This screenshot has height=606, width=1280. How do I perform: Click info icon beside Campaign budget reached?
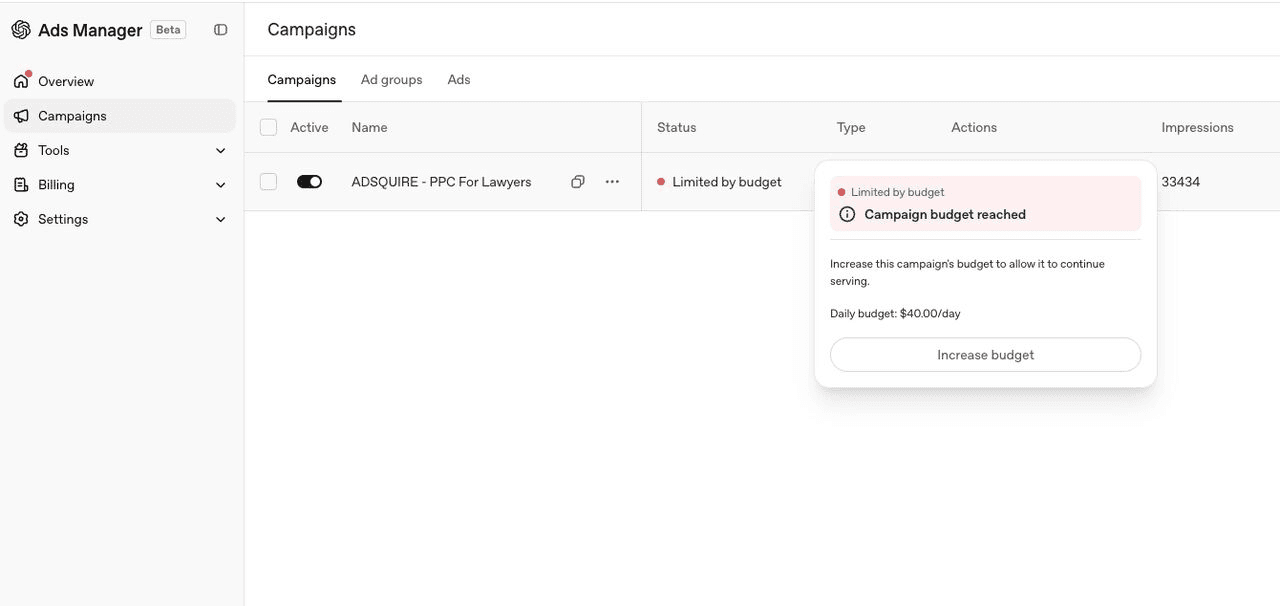tap(847, 214)
